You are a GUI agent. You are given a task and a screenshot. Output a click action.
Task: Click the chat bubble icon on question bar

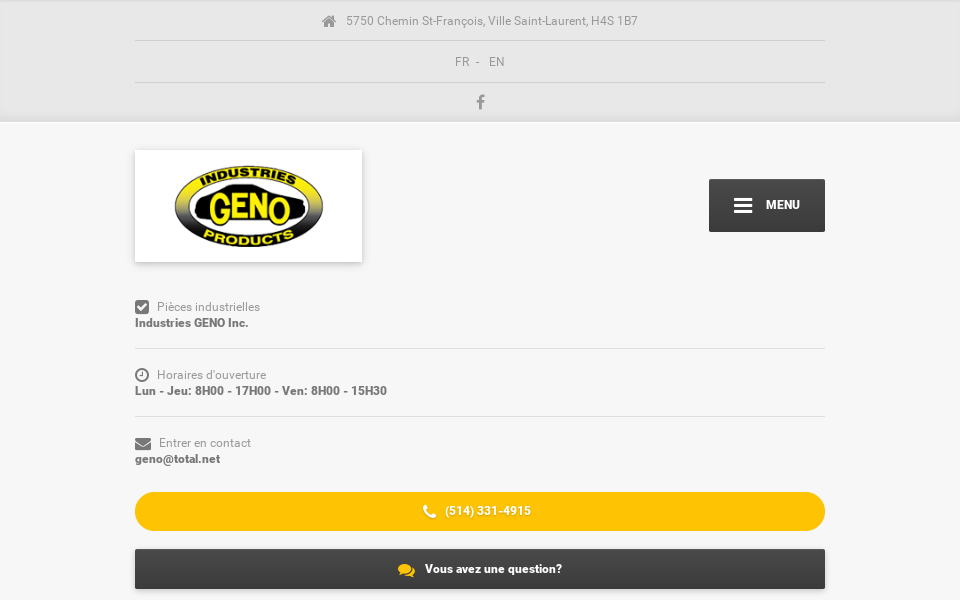click(x=406, y=569)
